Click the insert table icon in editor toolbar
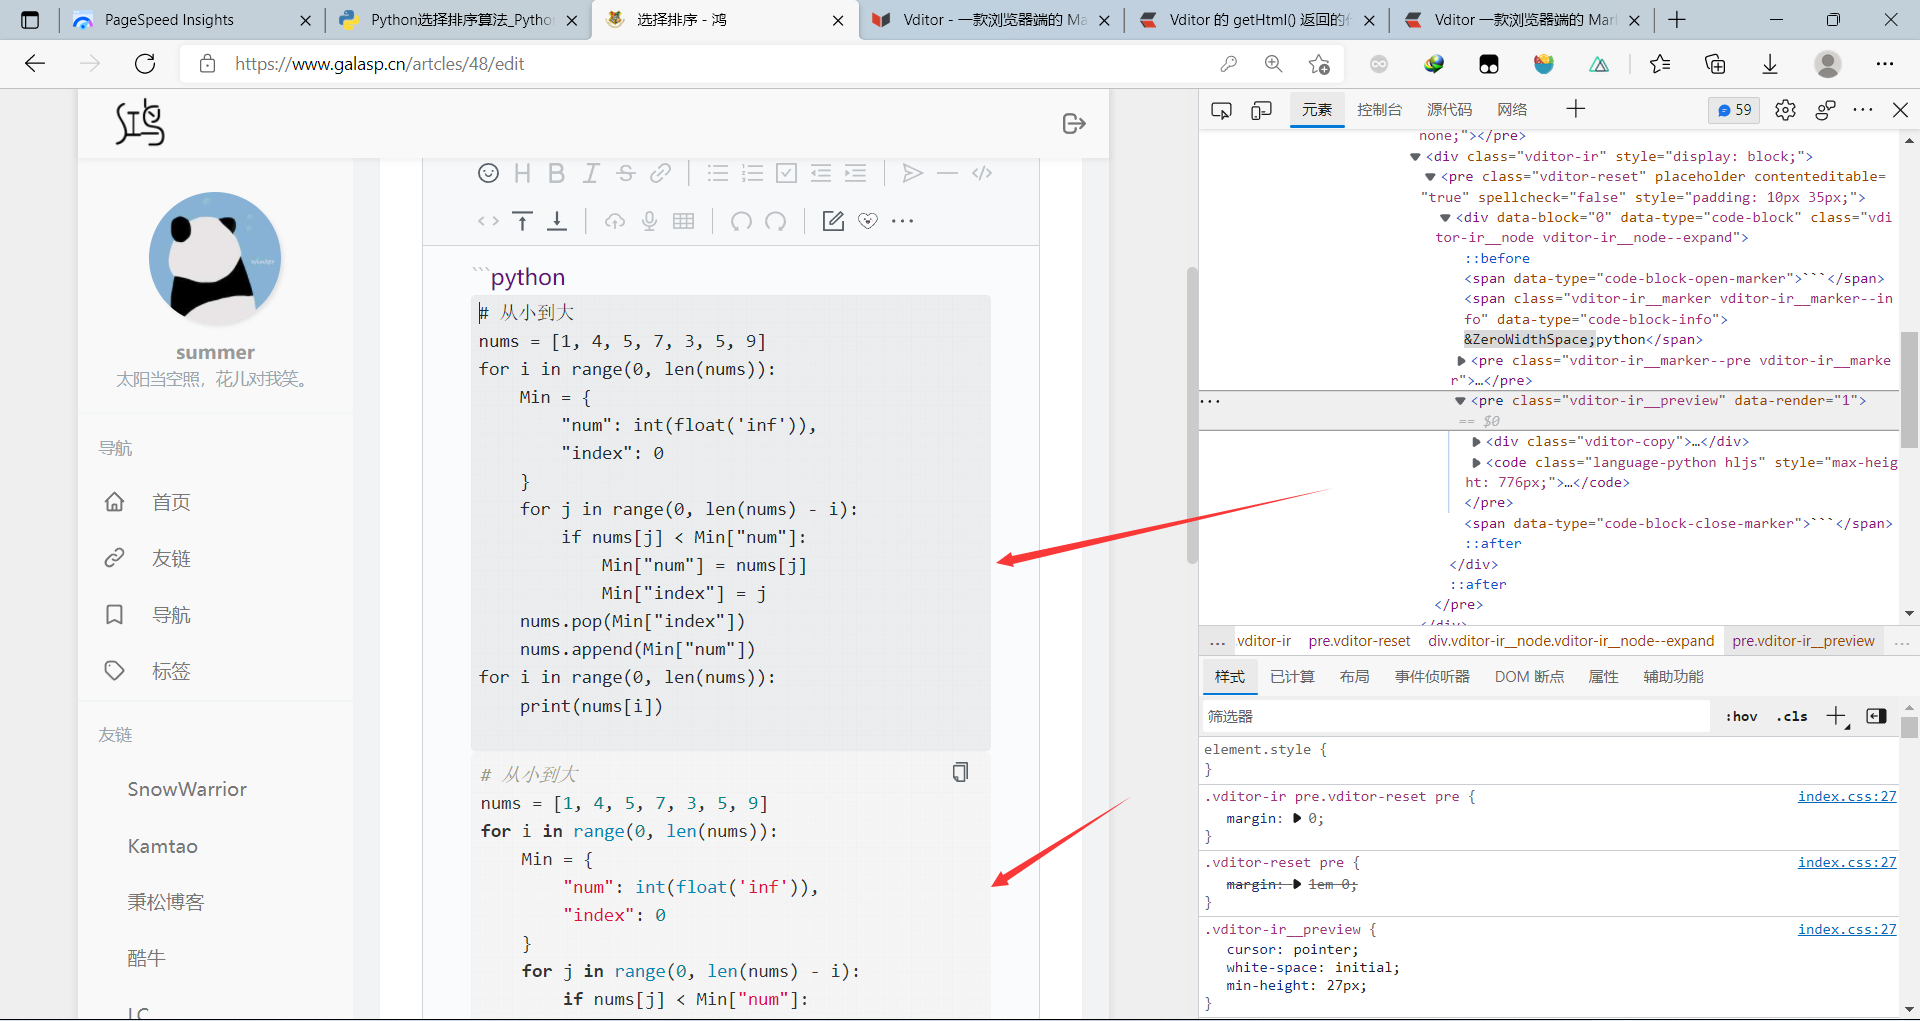 (684, 221)
